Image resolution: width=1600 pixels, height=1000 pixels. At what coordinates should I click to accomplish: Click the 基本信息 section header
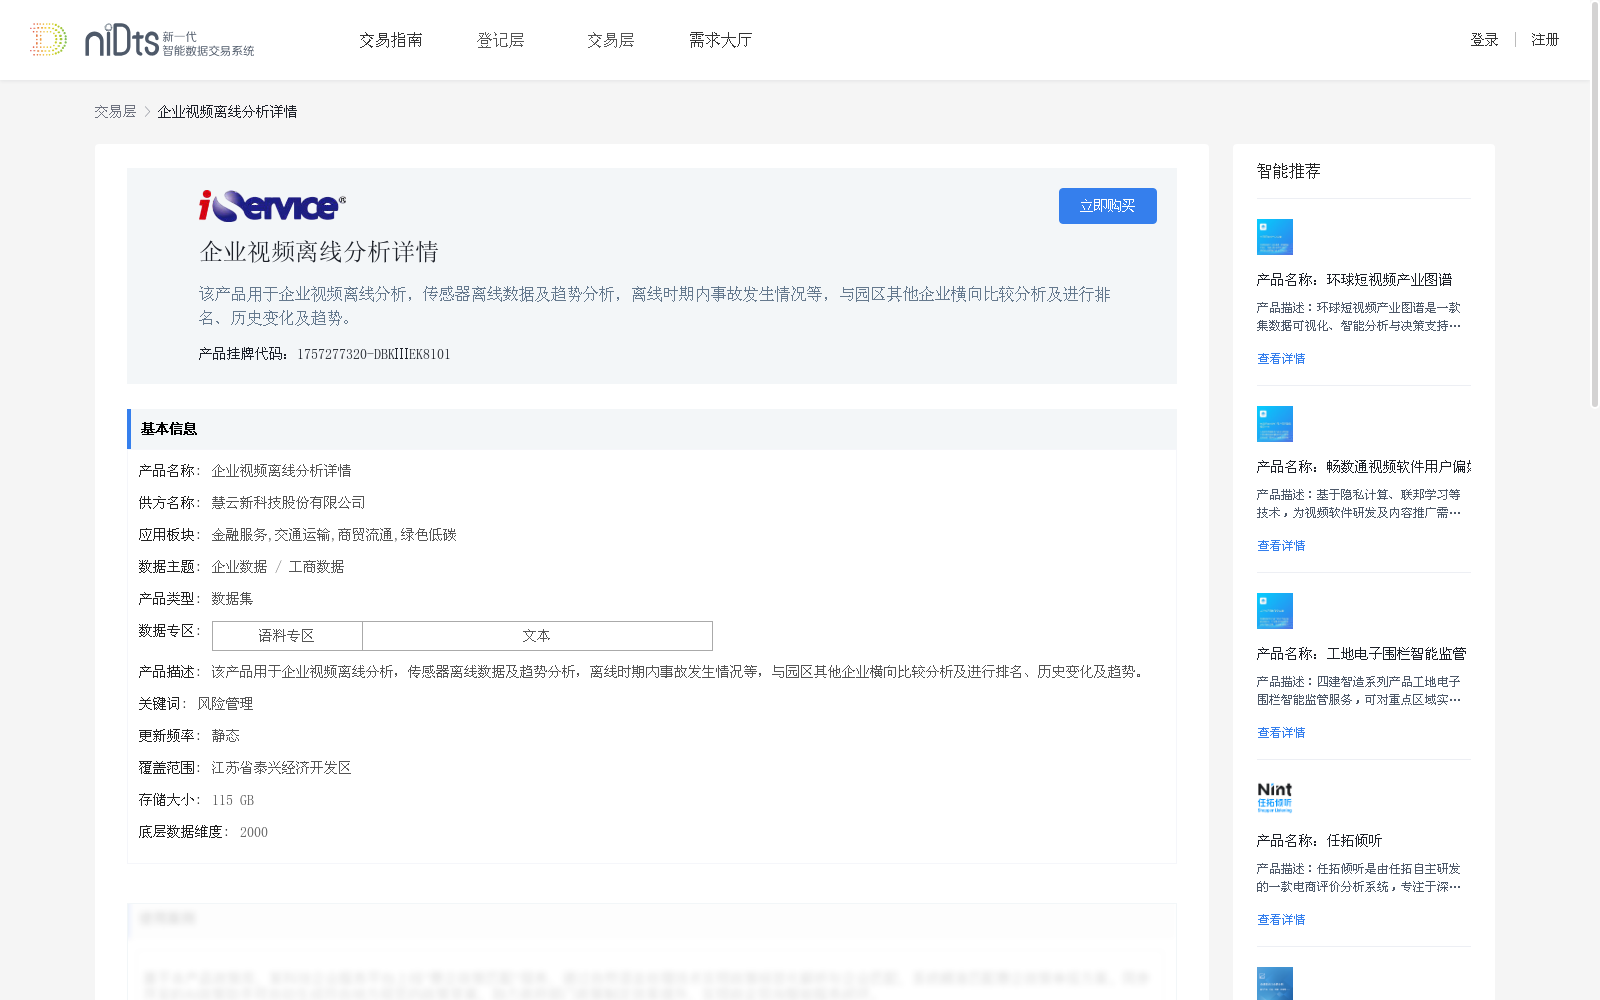[x=652, y=429]
